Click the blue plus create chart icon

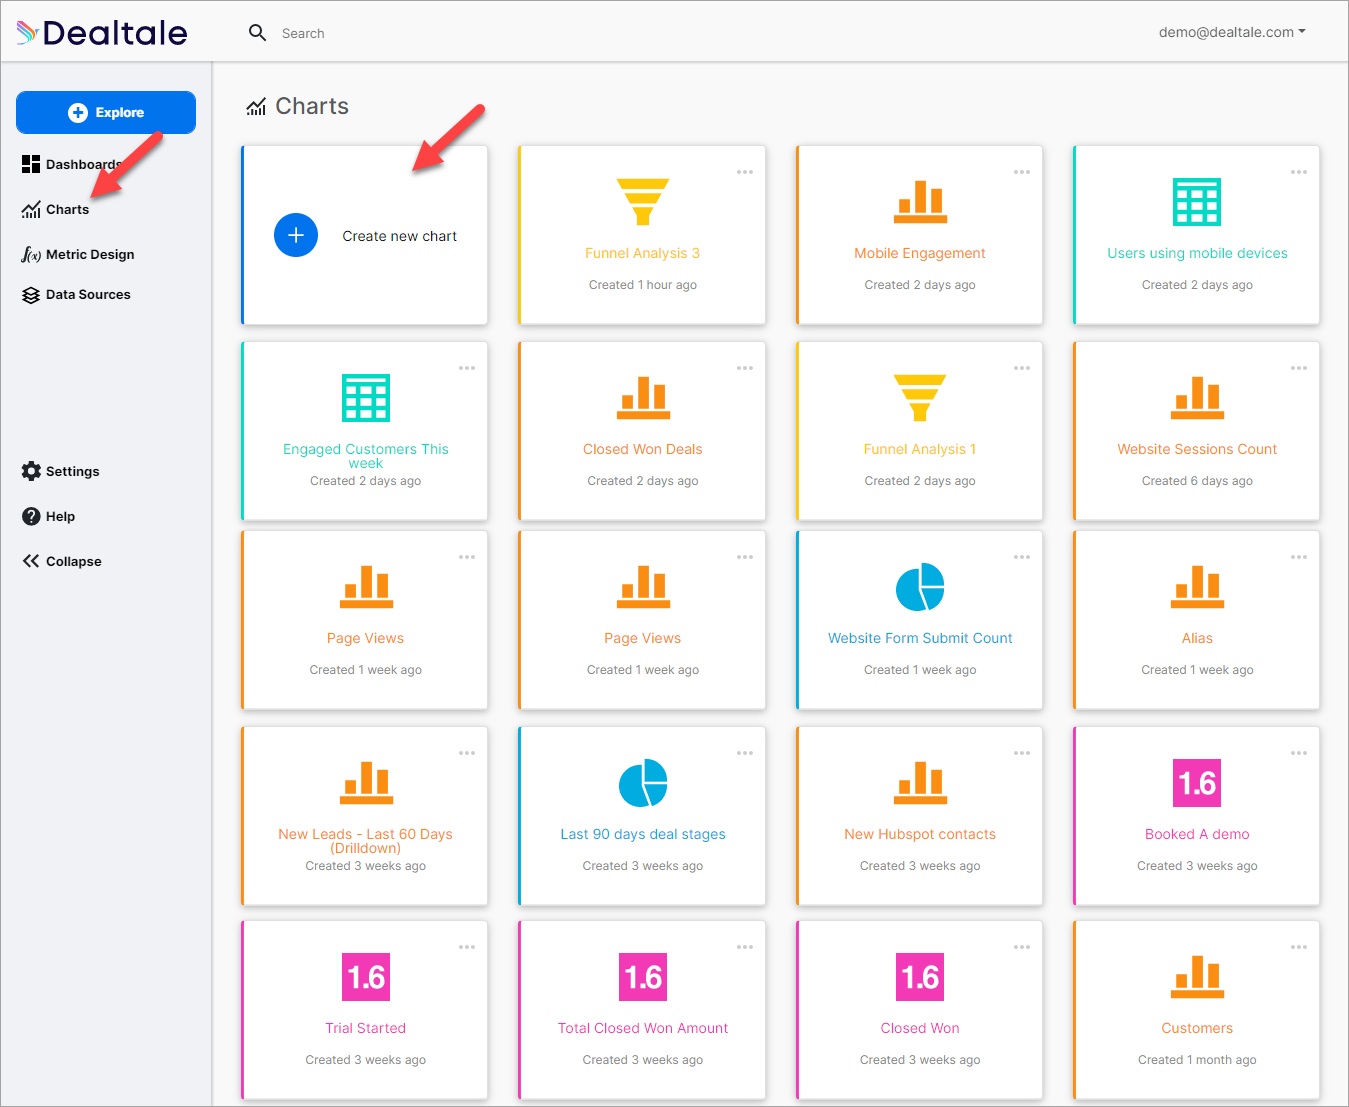point(296,235)
